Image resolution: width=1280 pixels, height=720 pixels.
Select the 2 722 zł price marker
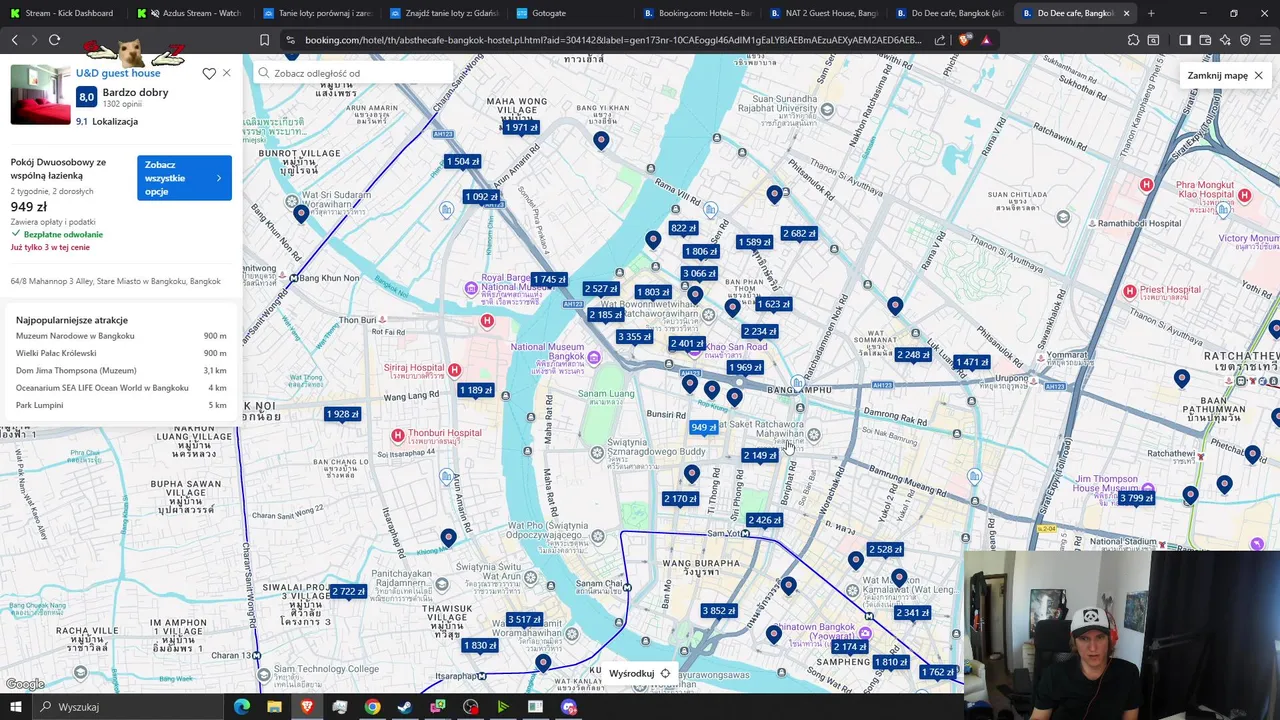coord(348,591)
